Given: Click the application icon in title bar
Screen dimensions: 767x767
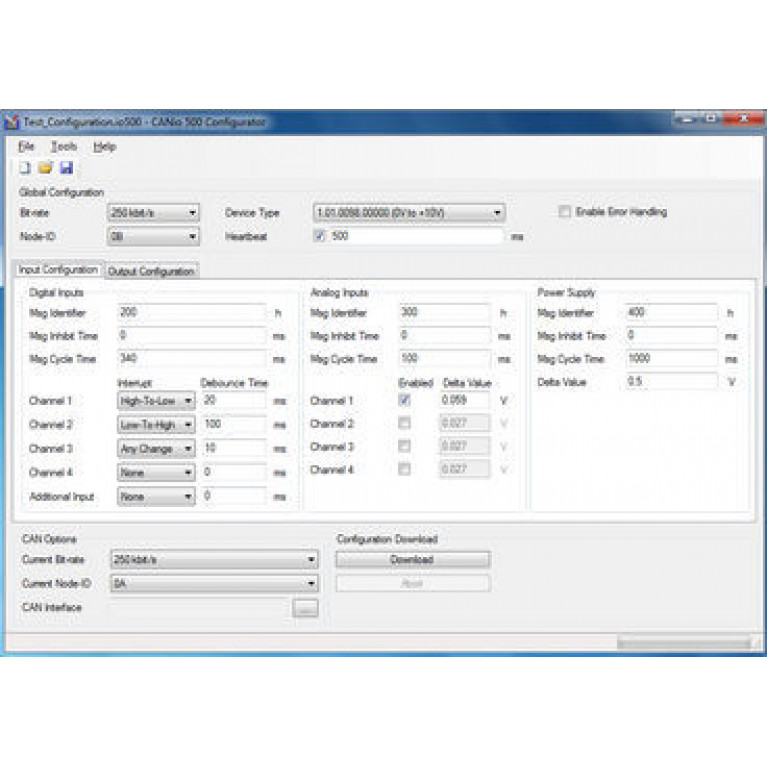Looking at the screenshot, I should click(x=12, y=121).
